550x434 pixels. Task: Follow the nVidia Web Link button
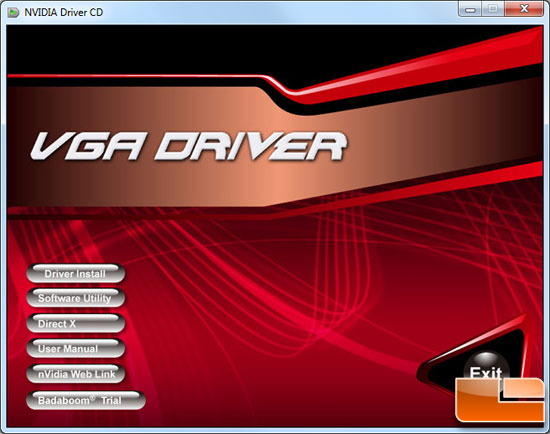(x=75, y=374)
